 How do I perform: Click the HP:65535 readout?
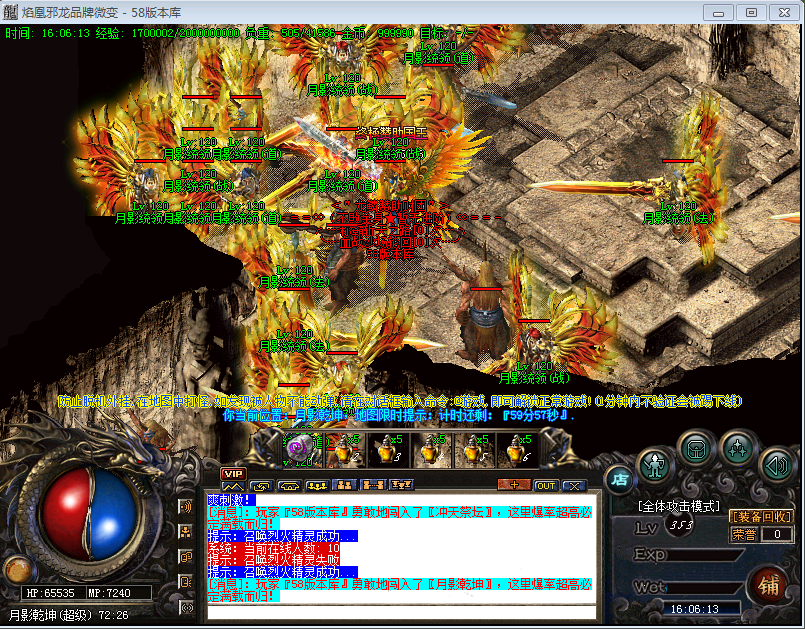pos(50,593)
